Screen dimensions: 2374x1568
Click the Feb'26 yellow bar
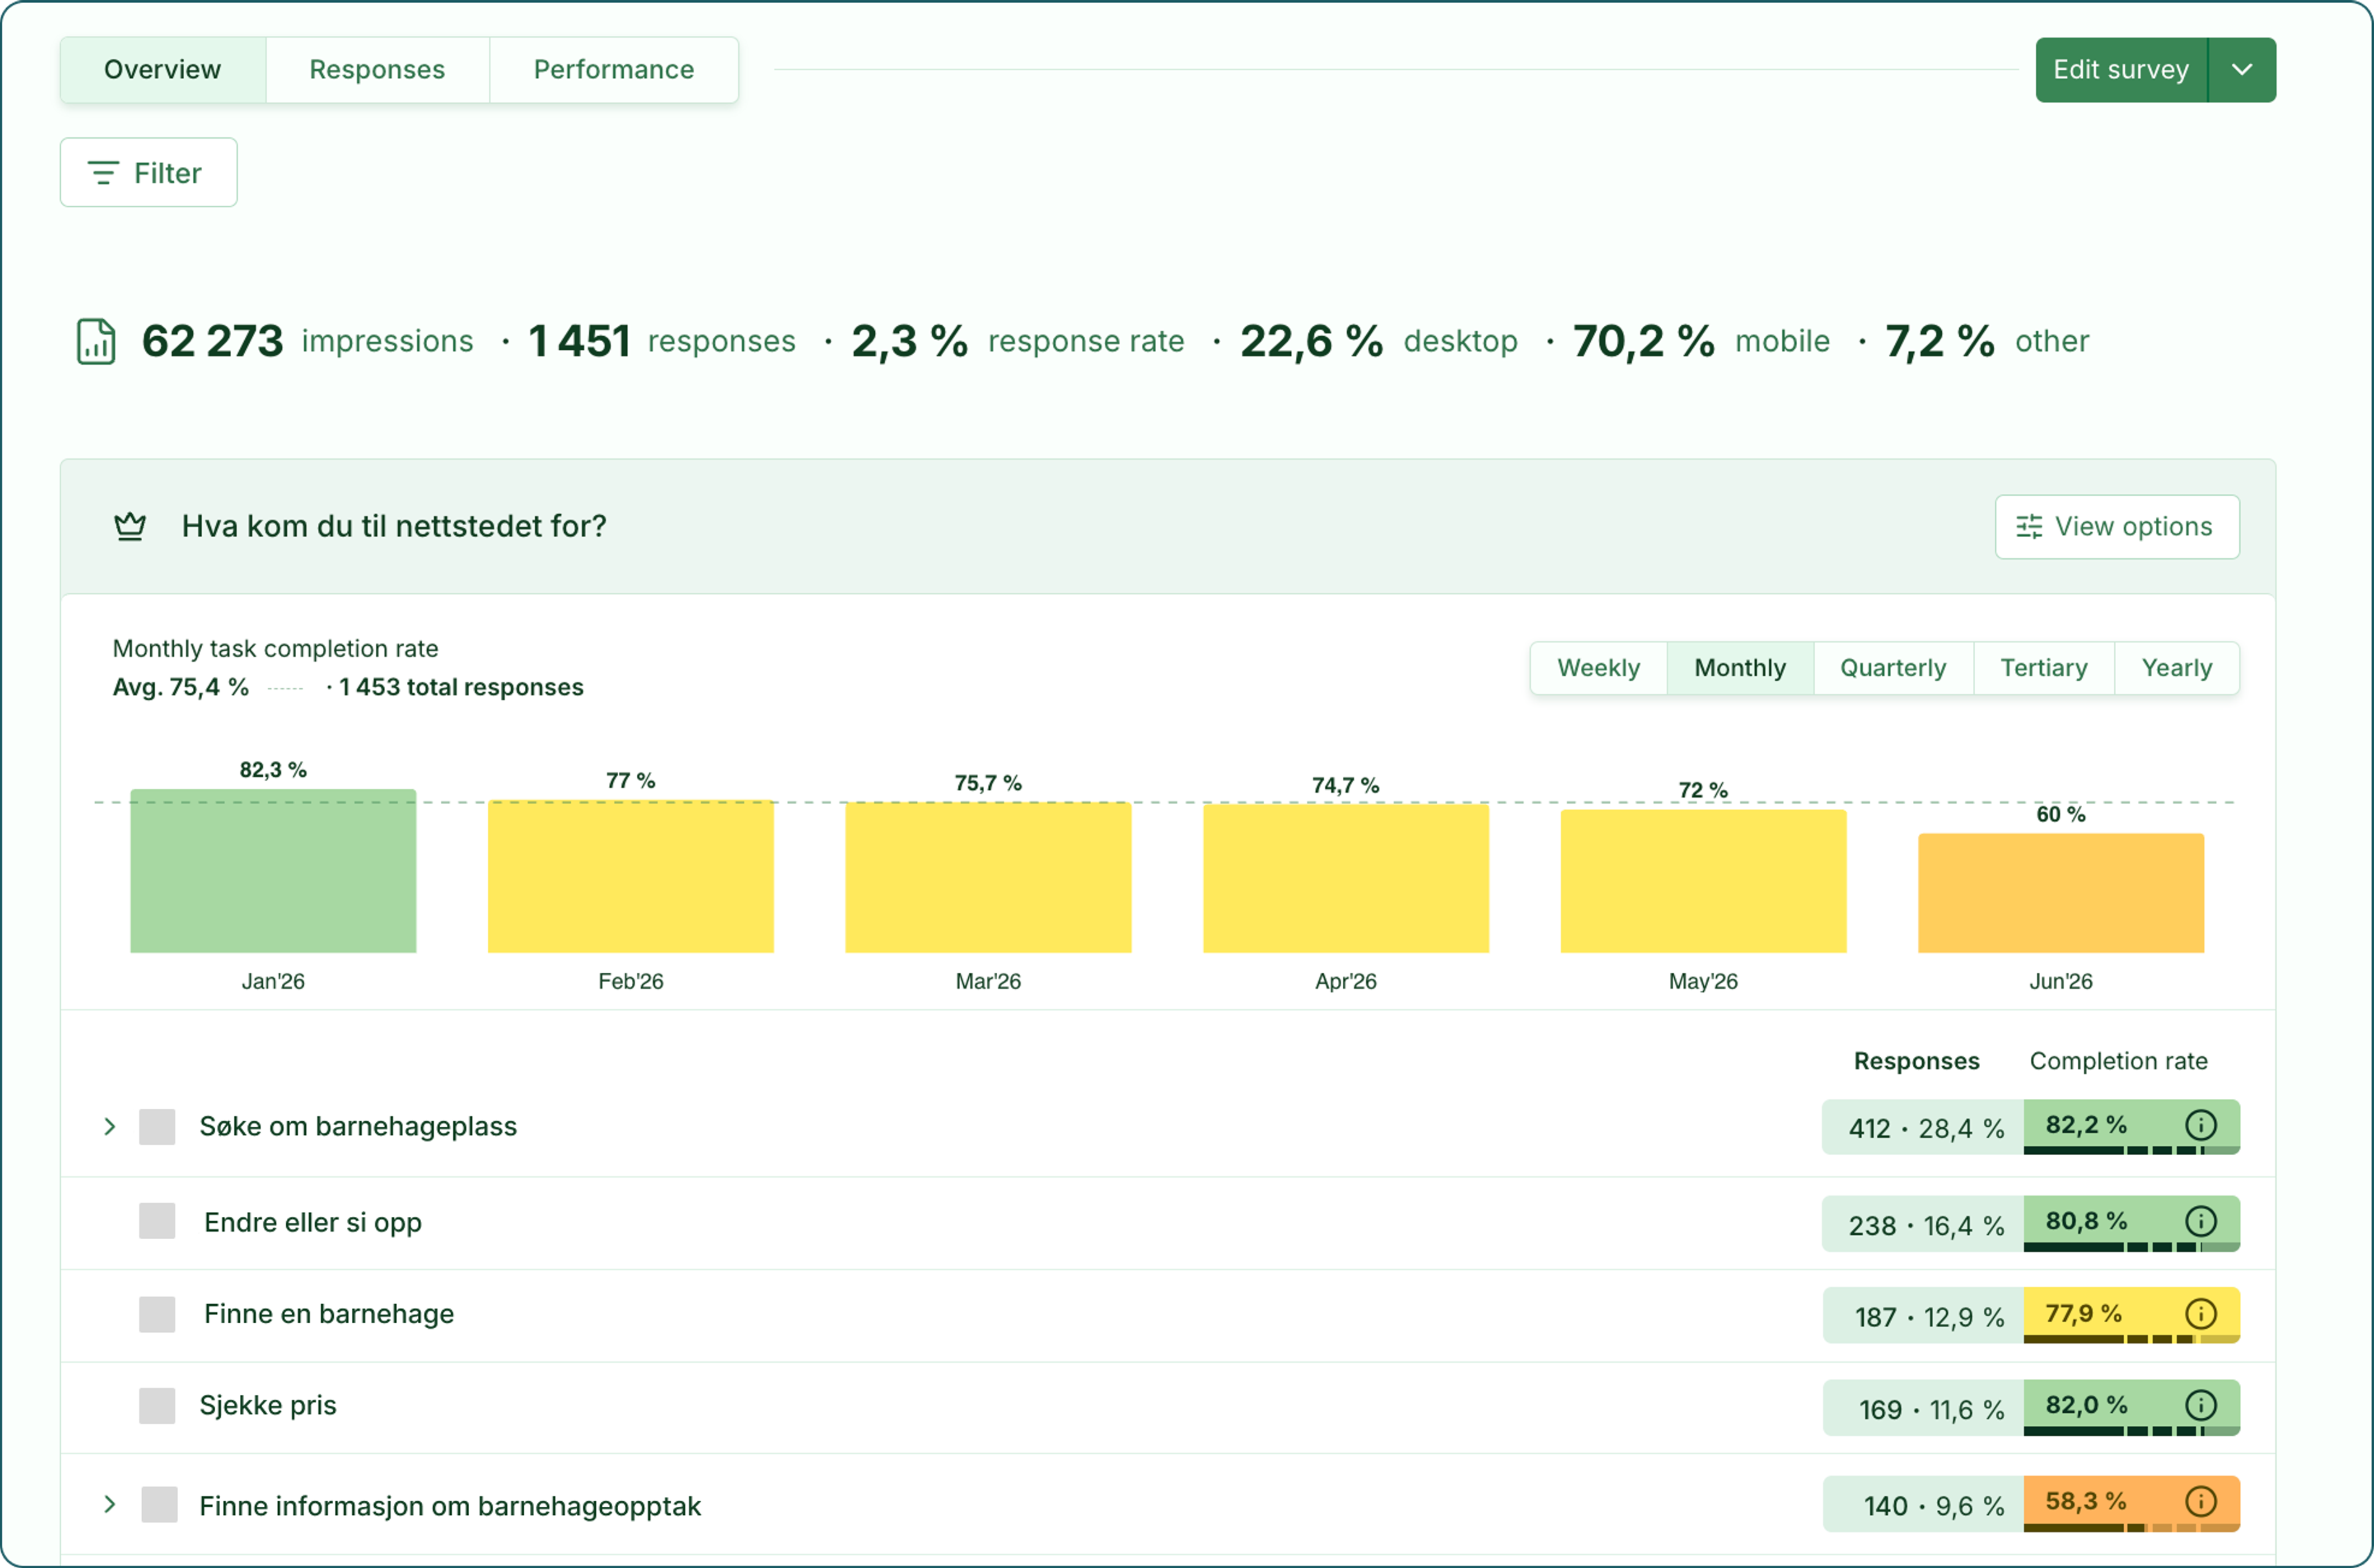(x=631, y=876)
